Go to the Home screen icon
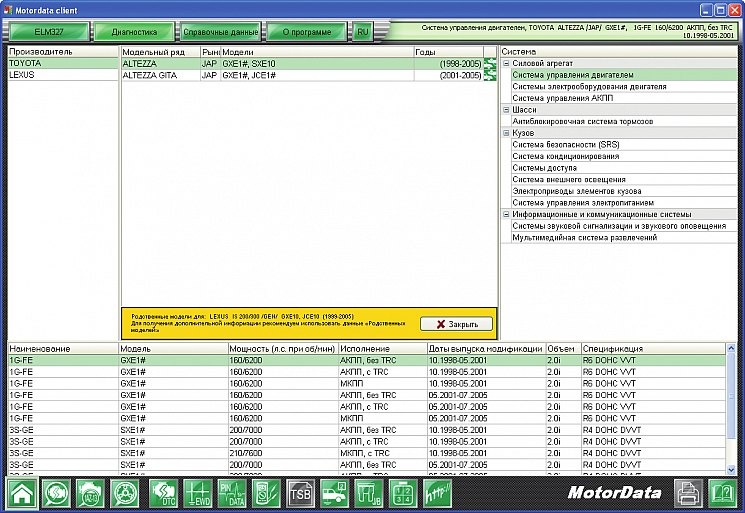 point(22,494)
